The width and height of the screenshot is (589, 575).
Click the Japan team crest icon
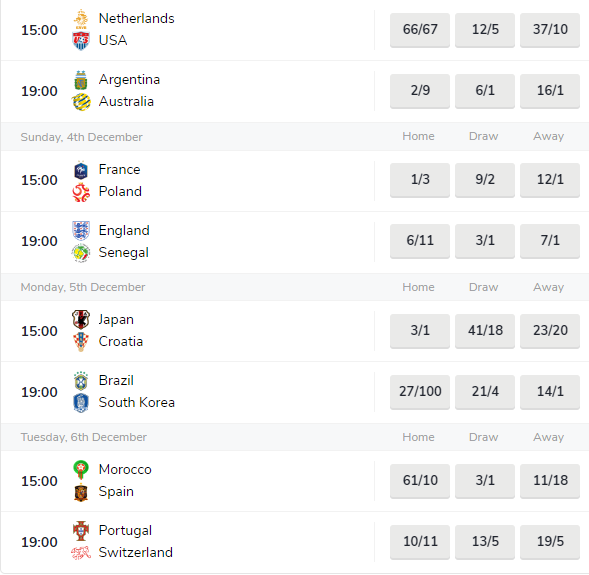pyautogui.click(x=81, y=320)
